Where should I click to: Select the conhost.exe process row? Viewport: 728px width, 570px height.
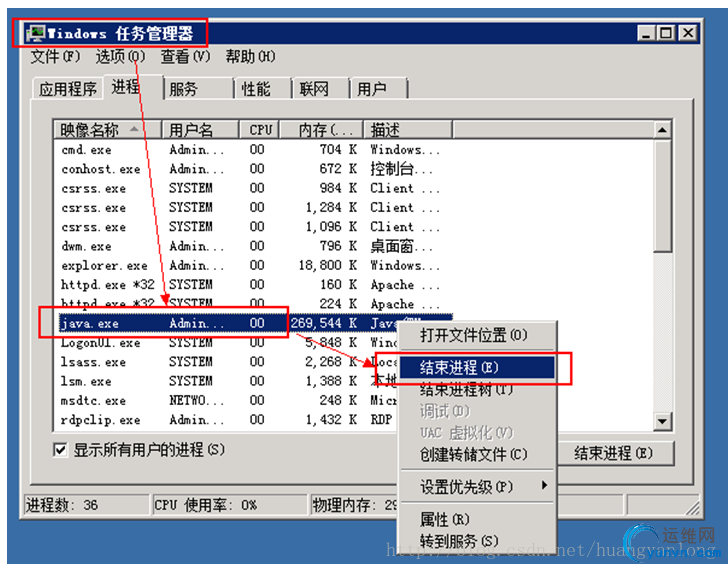254,169
